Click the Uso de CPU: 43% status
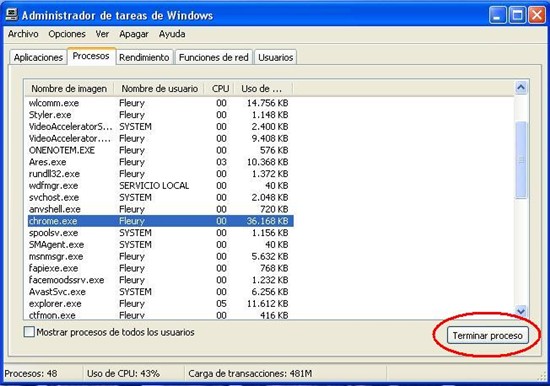550x386 pixels. [x=123, y=373]
